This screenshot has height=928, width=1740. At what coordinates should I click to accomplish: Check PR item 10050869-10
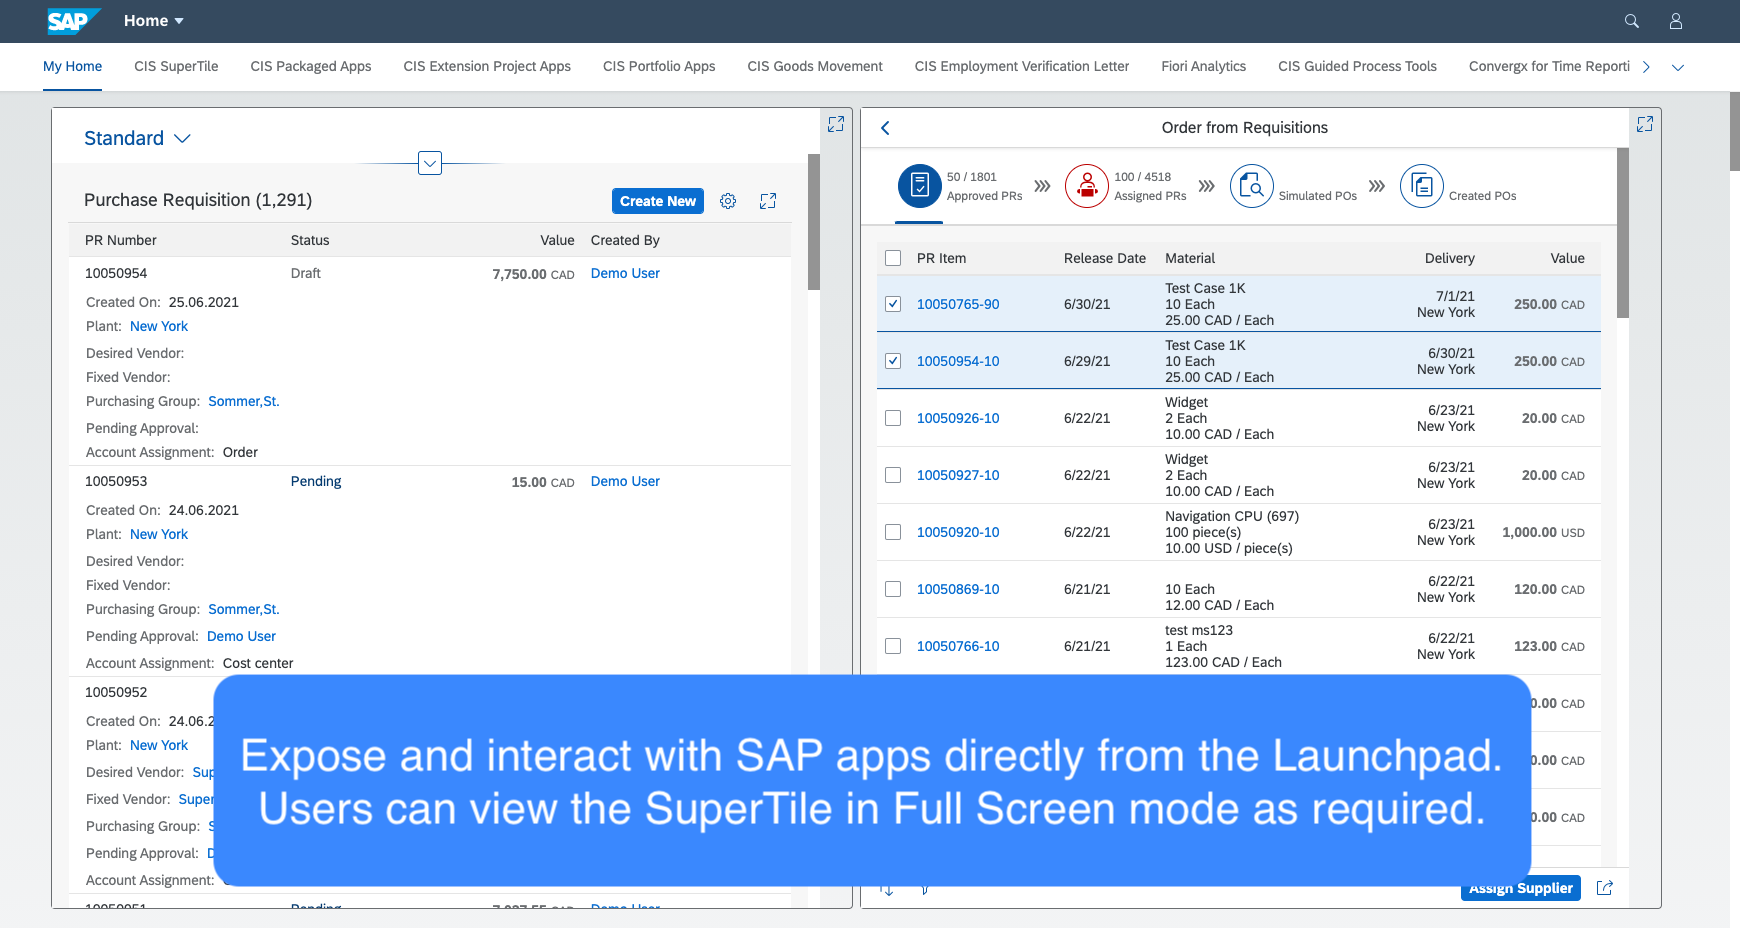893,589
